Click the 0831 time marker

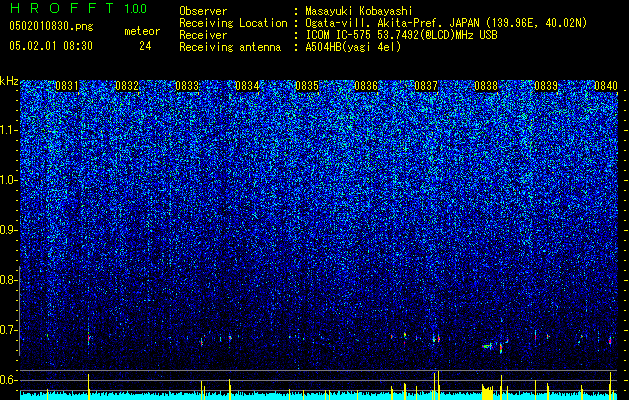click(x=67, y=86)
